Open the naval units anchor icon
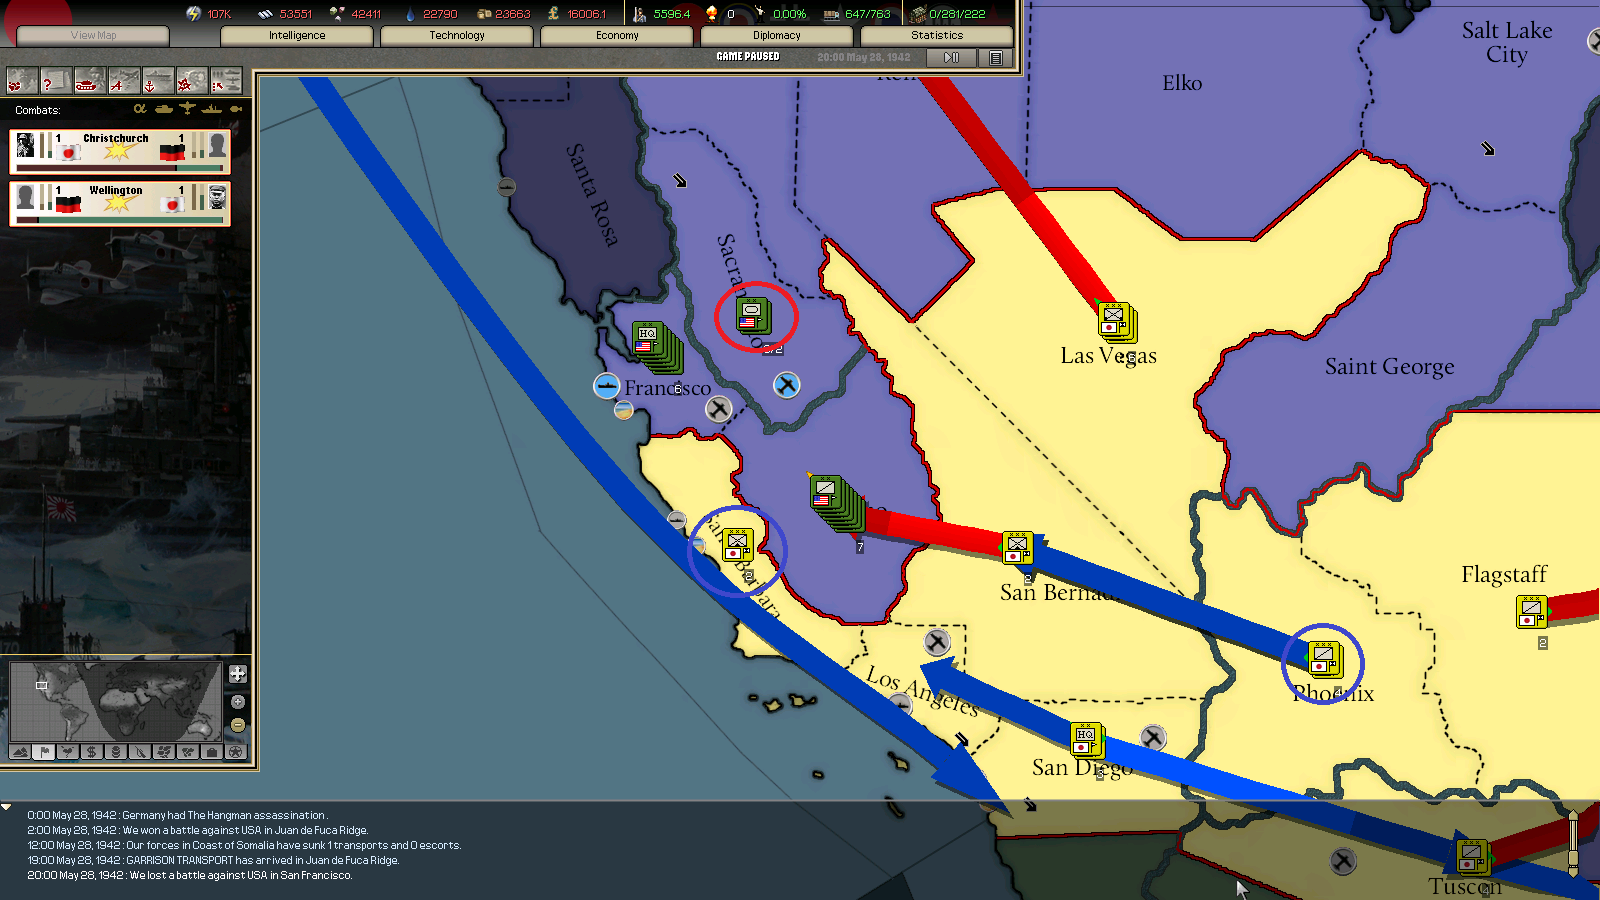Viewport: 1600px width, 900px height. (x=156, y=81)
